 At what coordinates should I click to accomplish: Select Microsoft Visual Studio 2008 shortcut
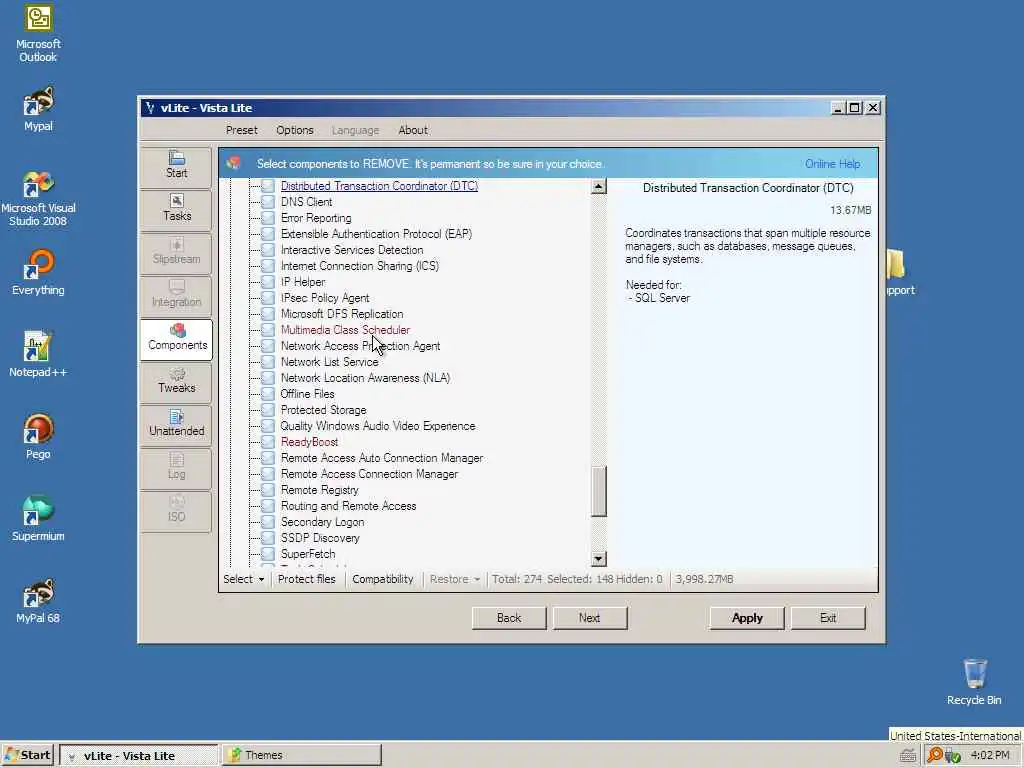[38, 198]
